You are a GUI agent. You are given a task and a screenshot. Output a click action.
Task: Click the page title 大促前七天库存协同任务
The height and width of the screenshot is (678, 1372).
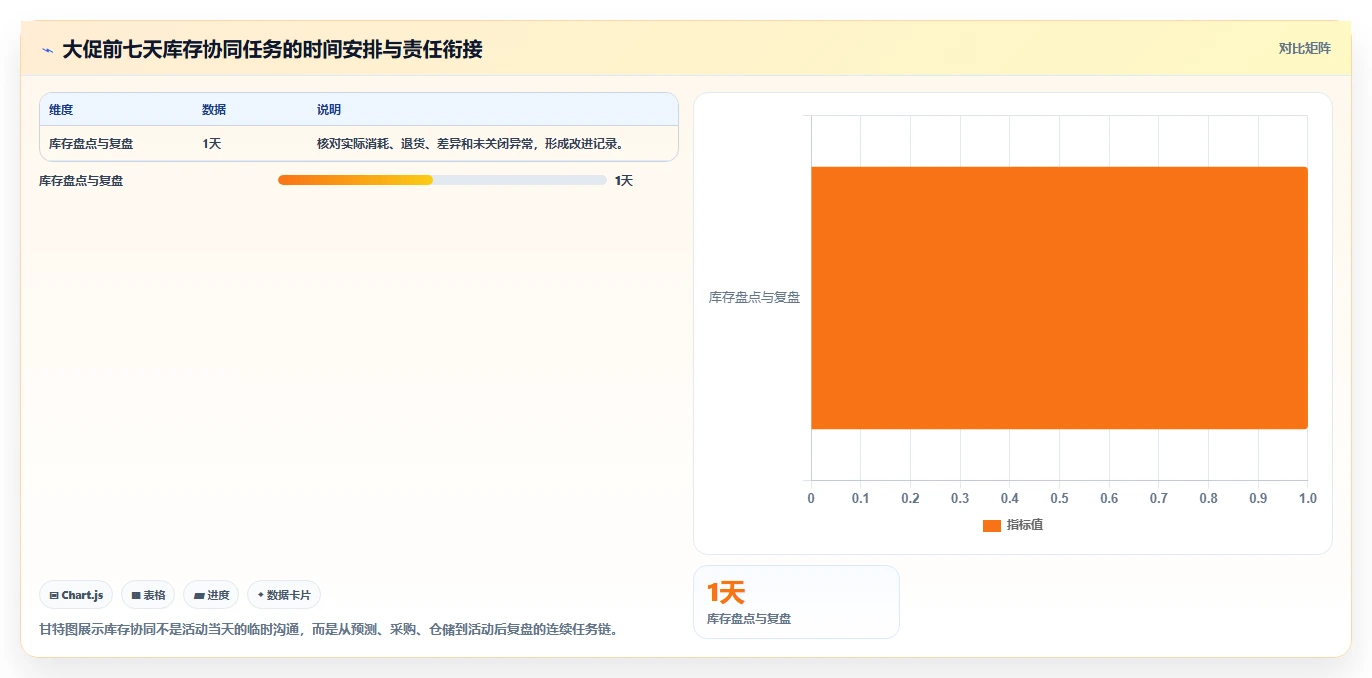(272, 49)
